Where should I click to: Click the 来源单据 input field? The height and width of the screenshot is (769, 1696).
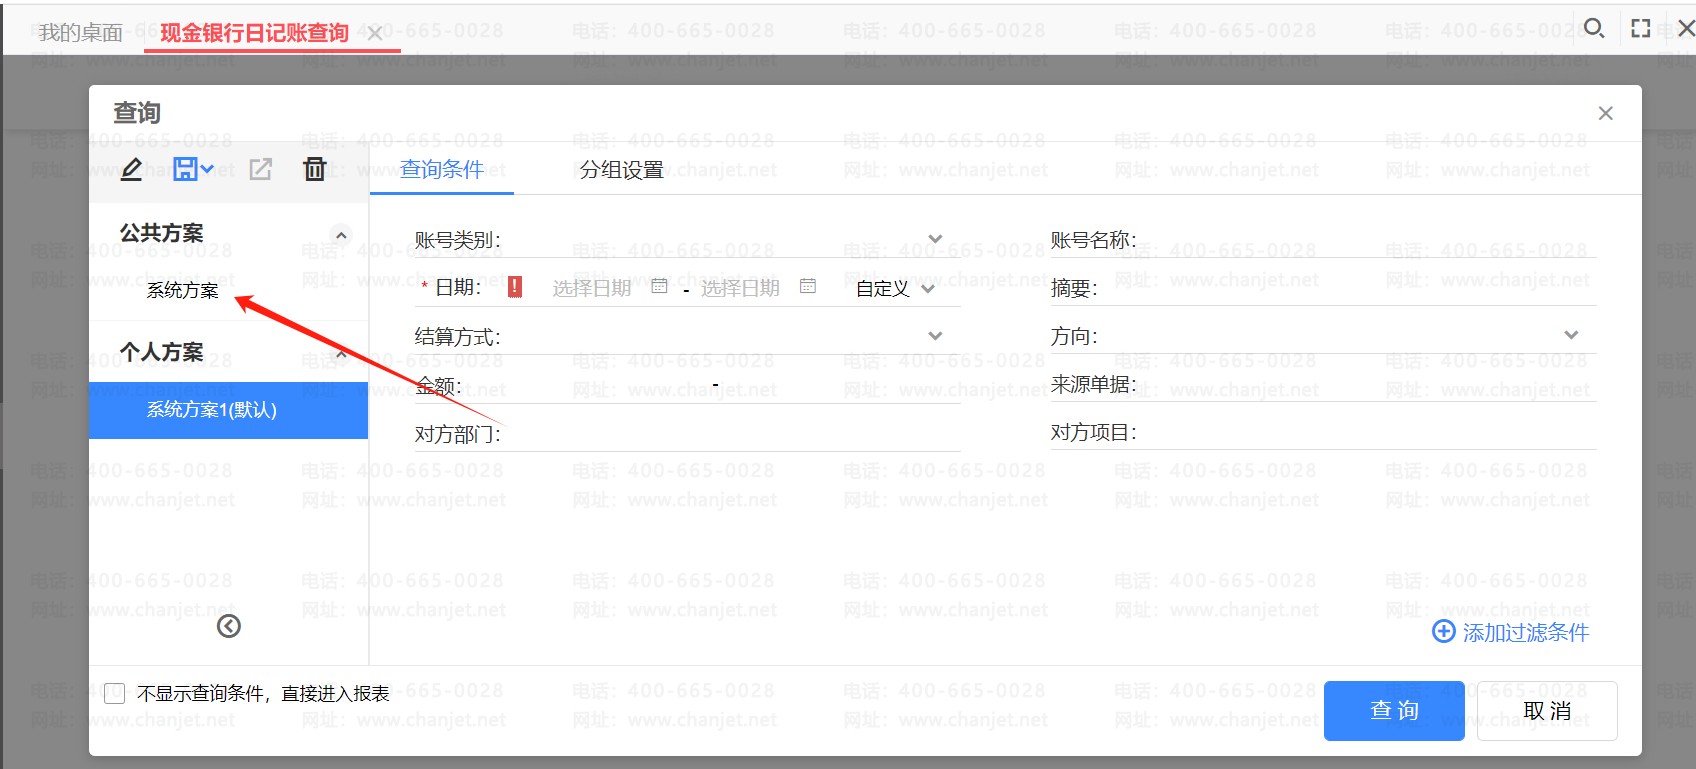click(1367, 384)
